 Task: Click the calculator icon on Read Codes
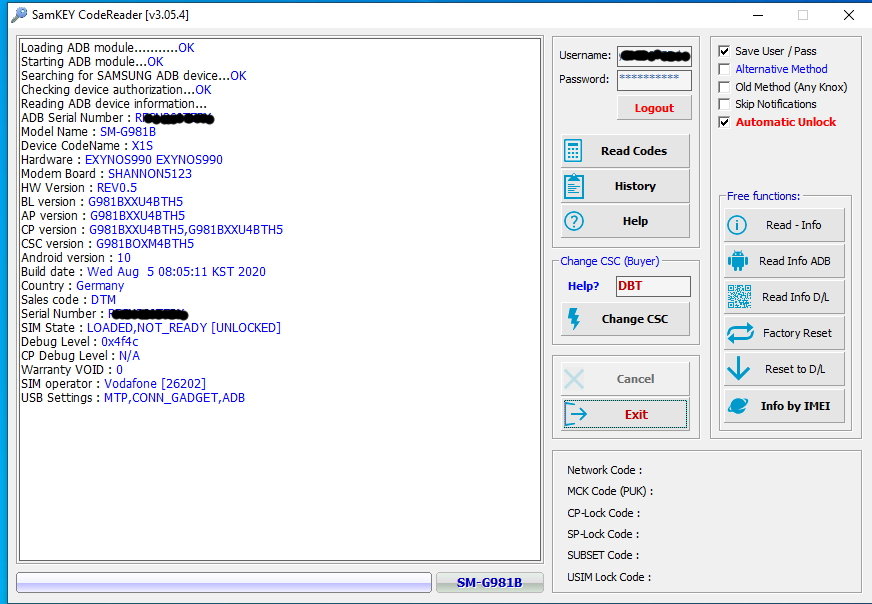[x=573, y=151]
